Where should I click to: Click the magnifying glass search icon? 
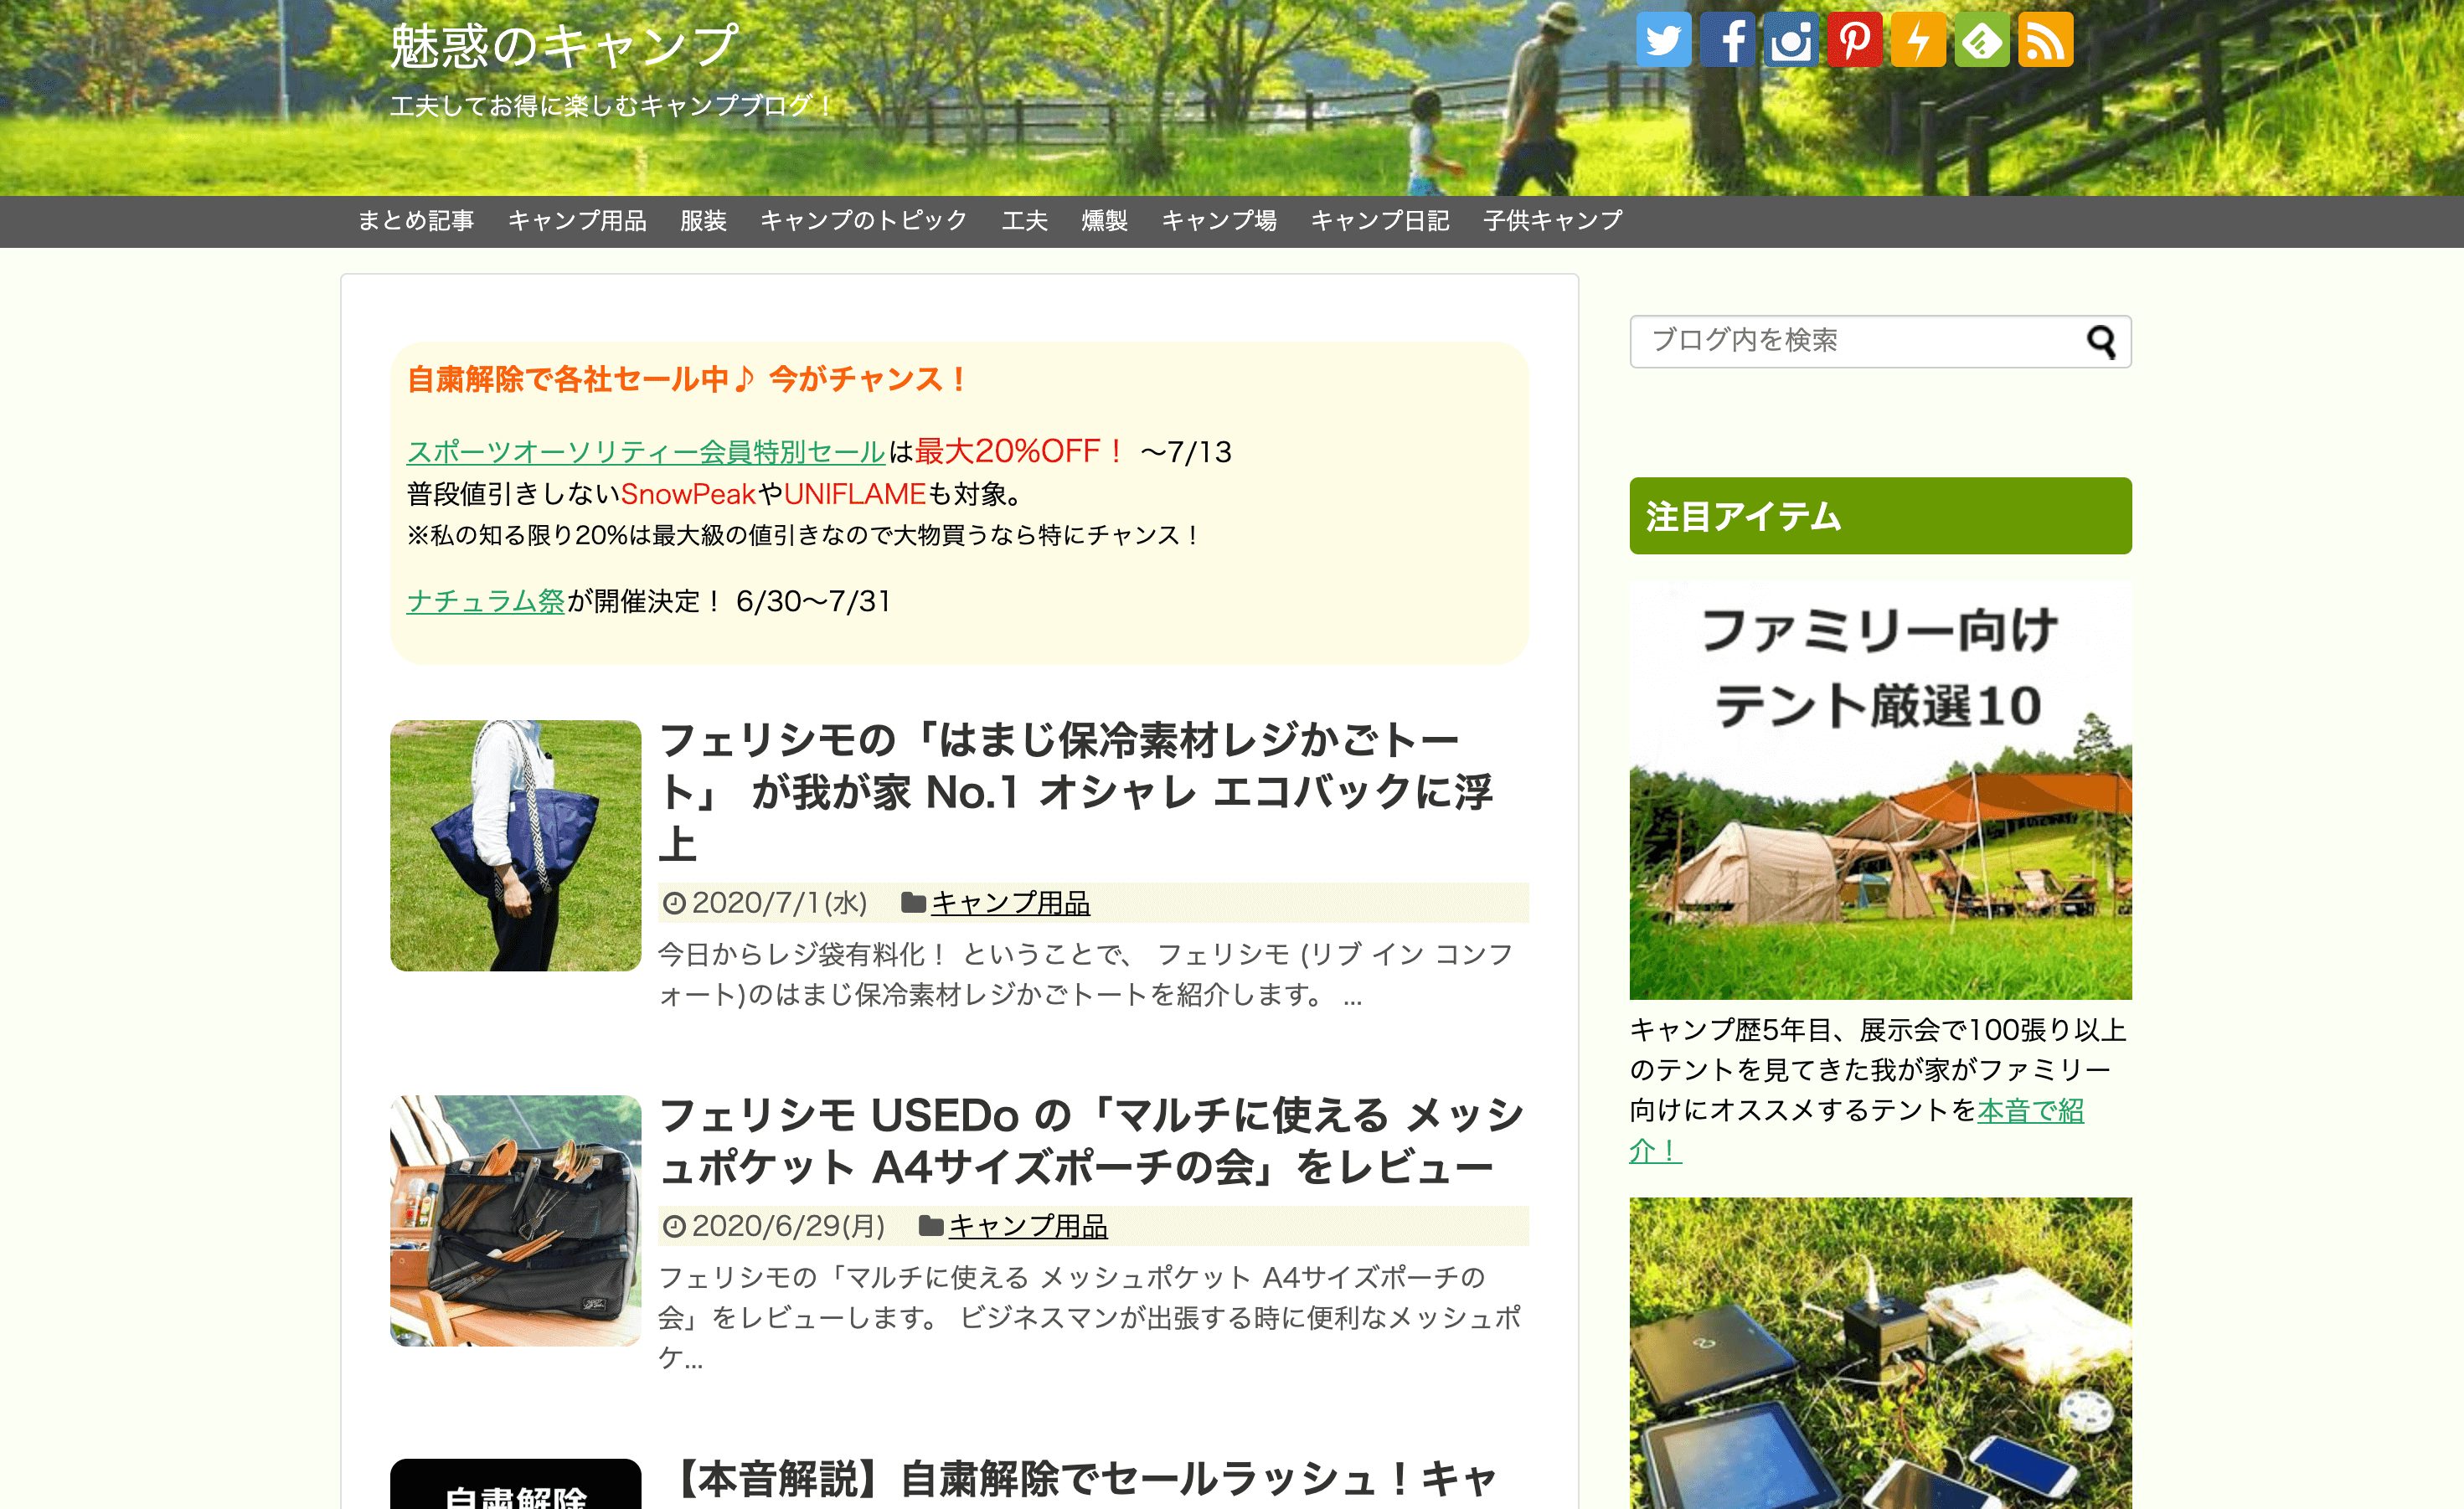2101,342
